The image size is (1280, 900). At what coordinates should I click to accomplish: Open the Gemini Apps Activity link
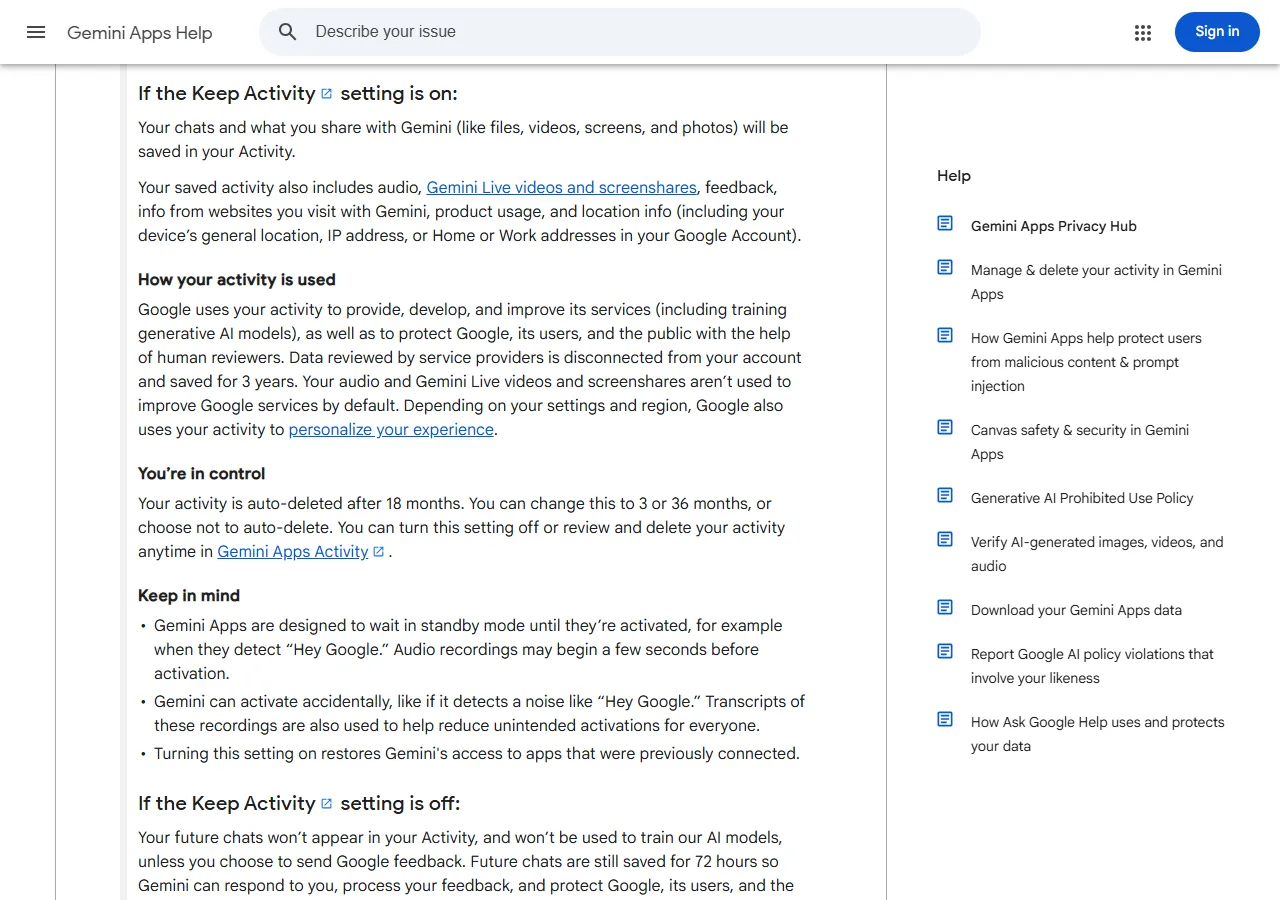pyautogui.click(x=293, y=552)
